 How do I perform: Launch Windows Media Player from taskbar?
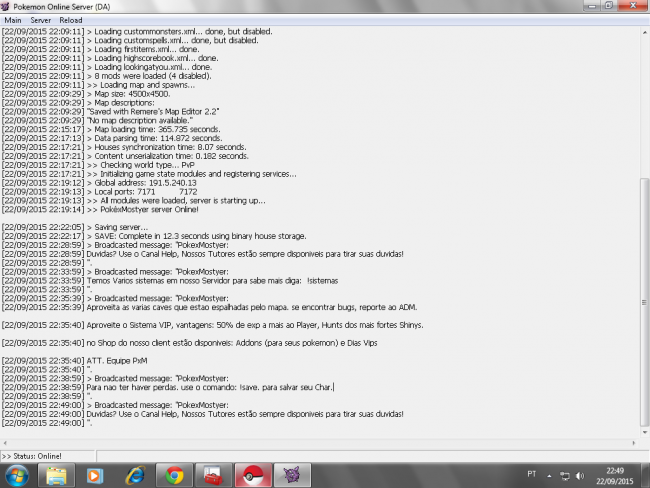(x=95, y=476)
